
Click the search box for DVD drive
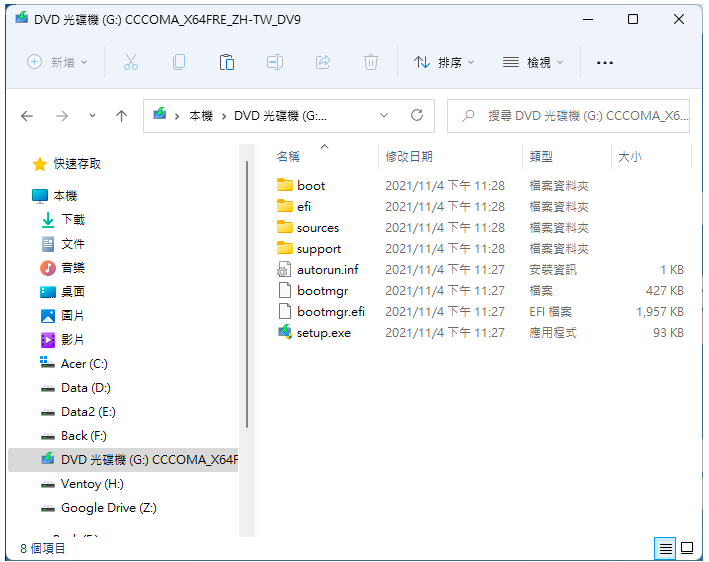(x=568, y=116)
